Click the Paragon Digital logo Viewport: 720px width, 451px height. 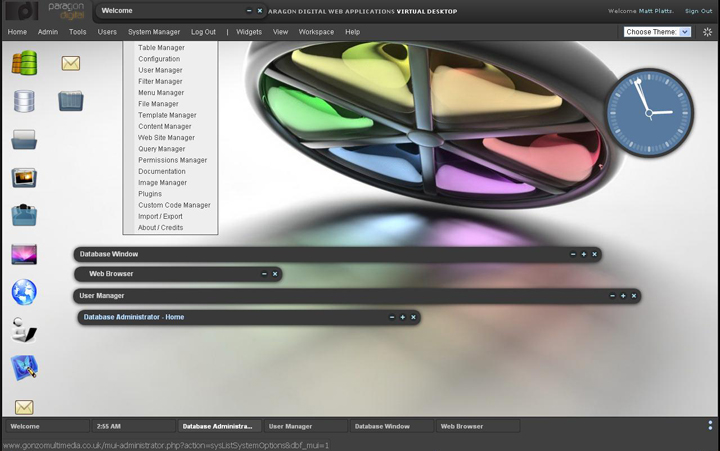46,11
